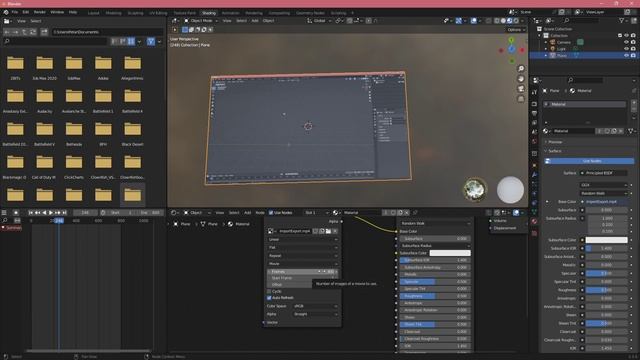Hide Light in viewport via eye icon

(x=627, y=49)
